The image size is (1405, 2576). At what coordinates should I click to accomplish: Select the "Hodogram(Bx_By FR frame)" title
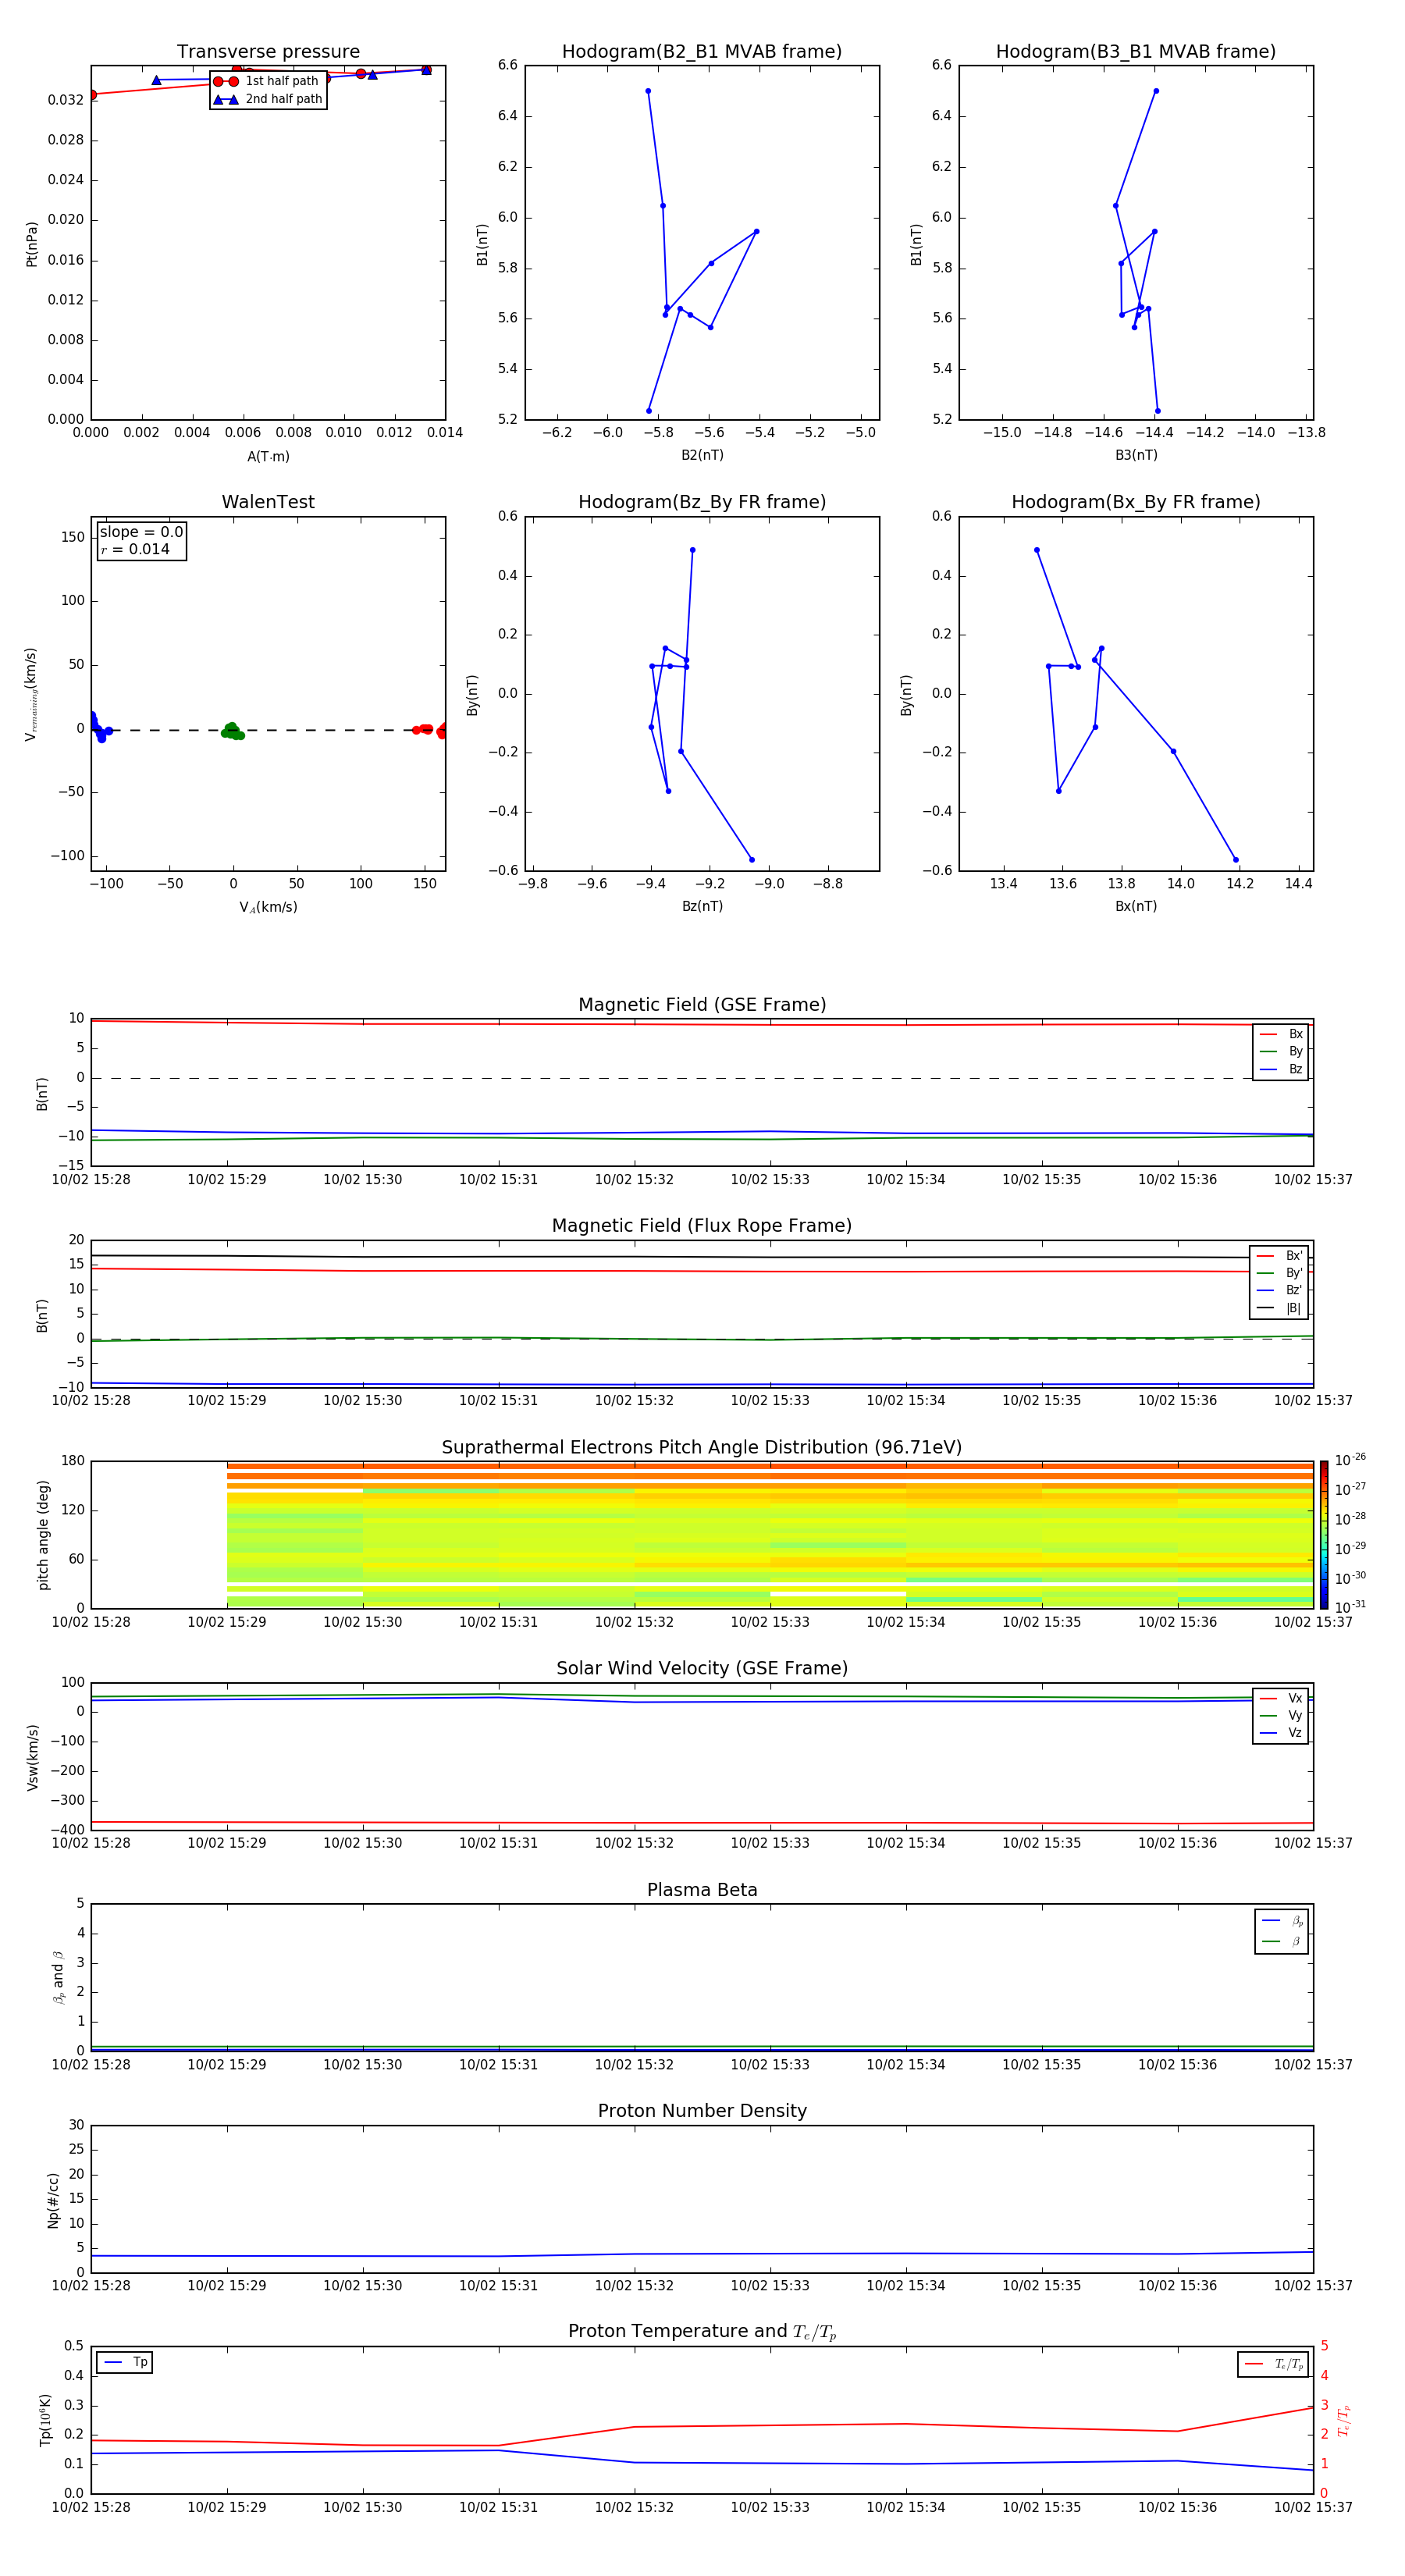1136,502
